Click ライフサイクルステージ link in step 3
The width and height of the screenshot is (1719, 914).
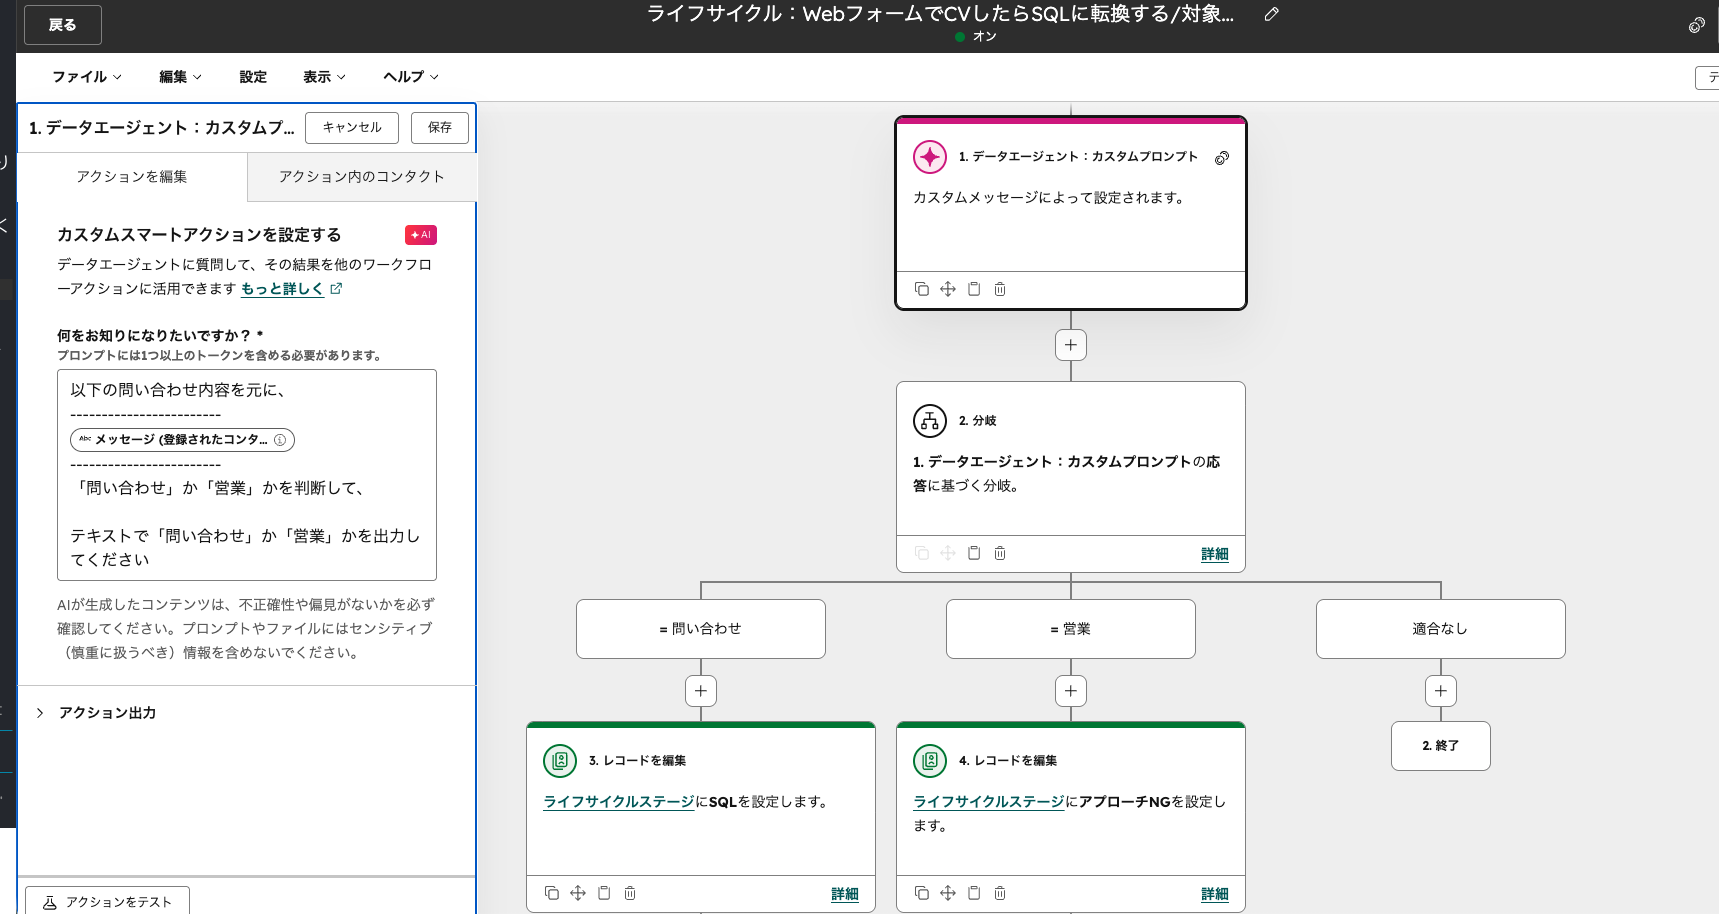(x=619, y=802)
